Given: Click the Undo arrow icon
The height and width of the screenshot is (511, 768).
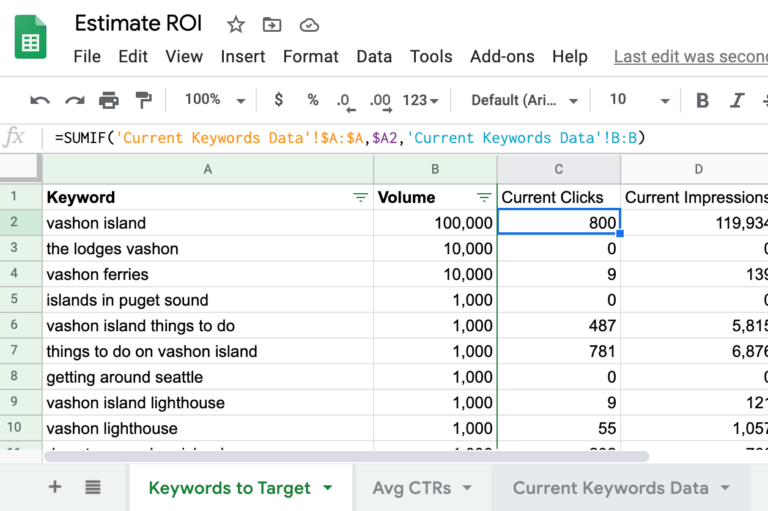Looking at the screenshot, I should coord(40,100).
